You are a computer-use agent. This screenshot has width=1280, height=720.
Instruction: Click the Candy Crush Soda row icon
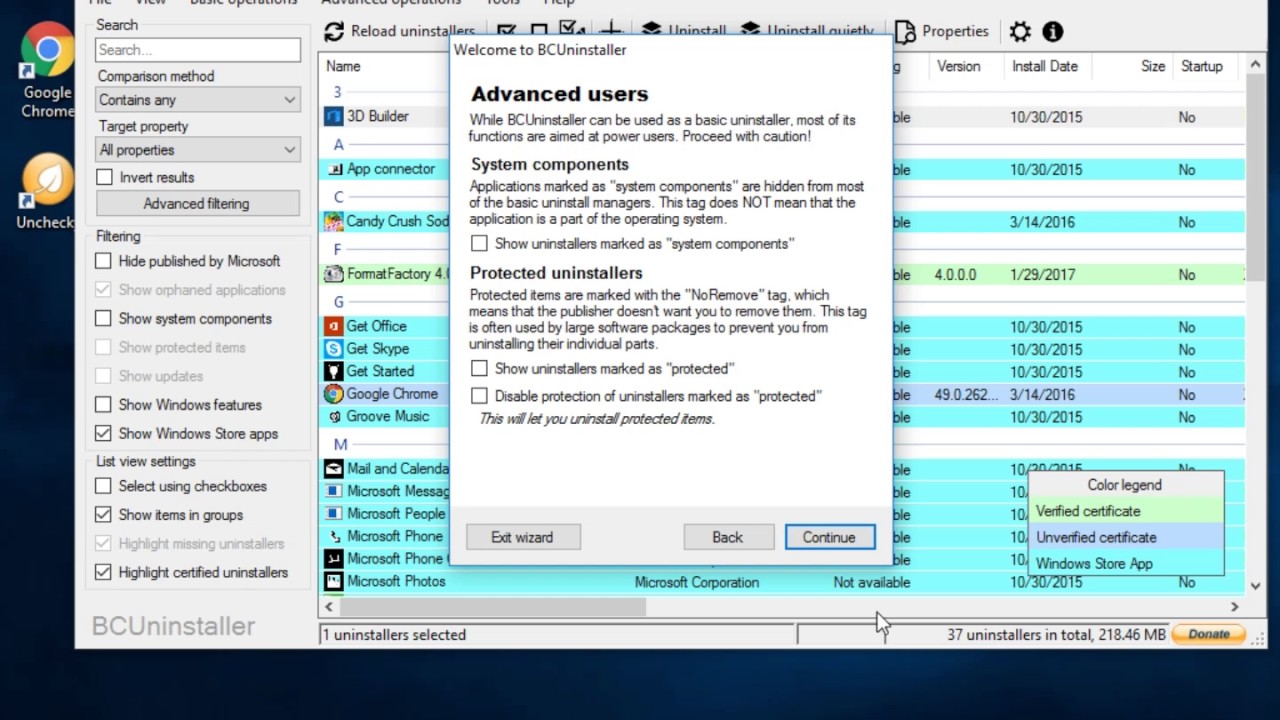point(334,222)
